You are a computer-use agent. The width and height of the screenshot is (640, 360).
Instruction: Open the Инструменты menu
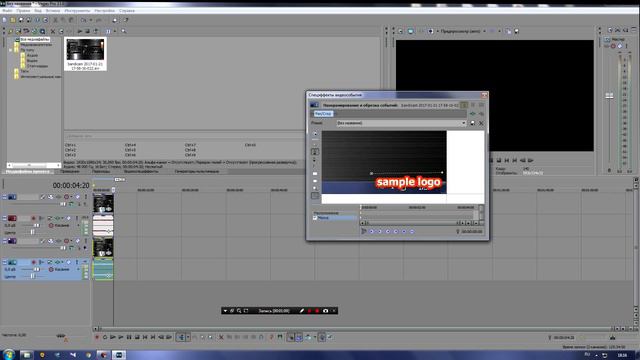coord(77,11)
